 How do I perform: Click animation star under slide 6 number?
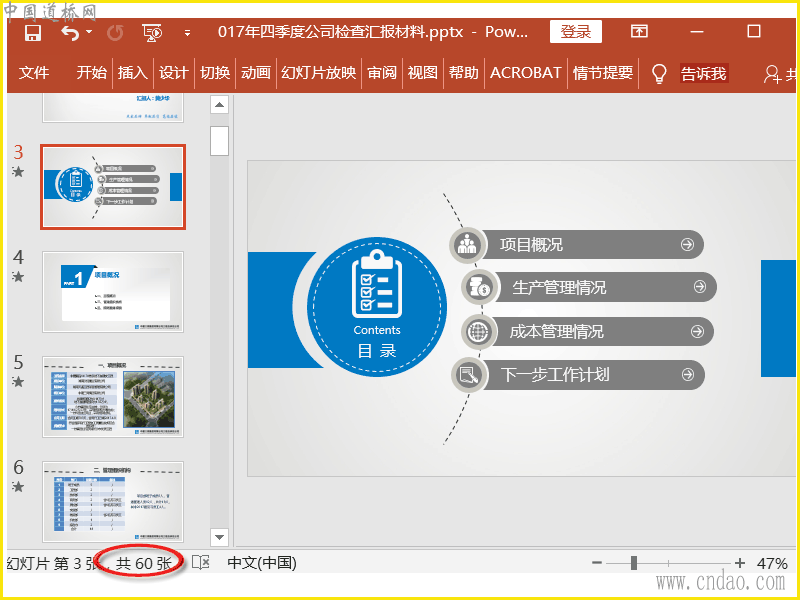[x=18, y=487]
